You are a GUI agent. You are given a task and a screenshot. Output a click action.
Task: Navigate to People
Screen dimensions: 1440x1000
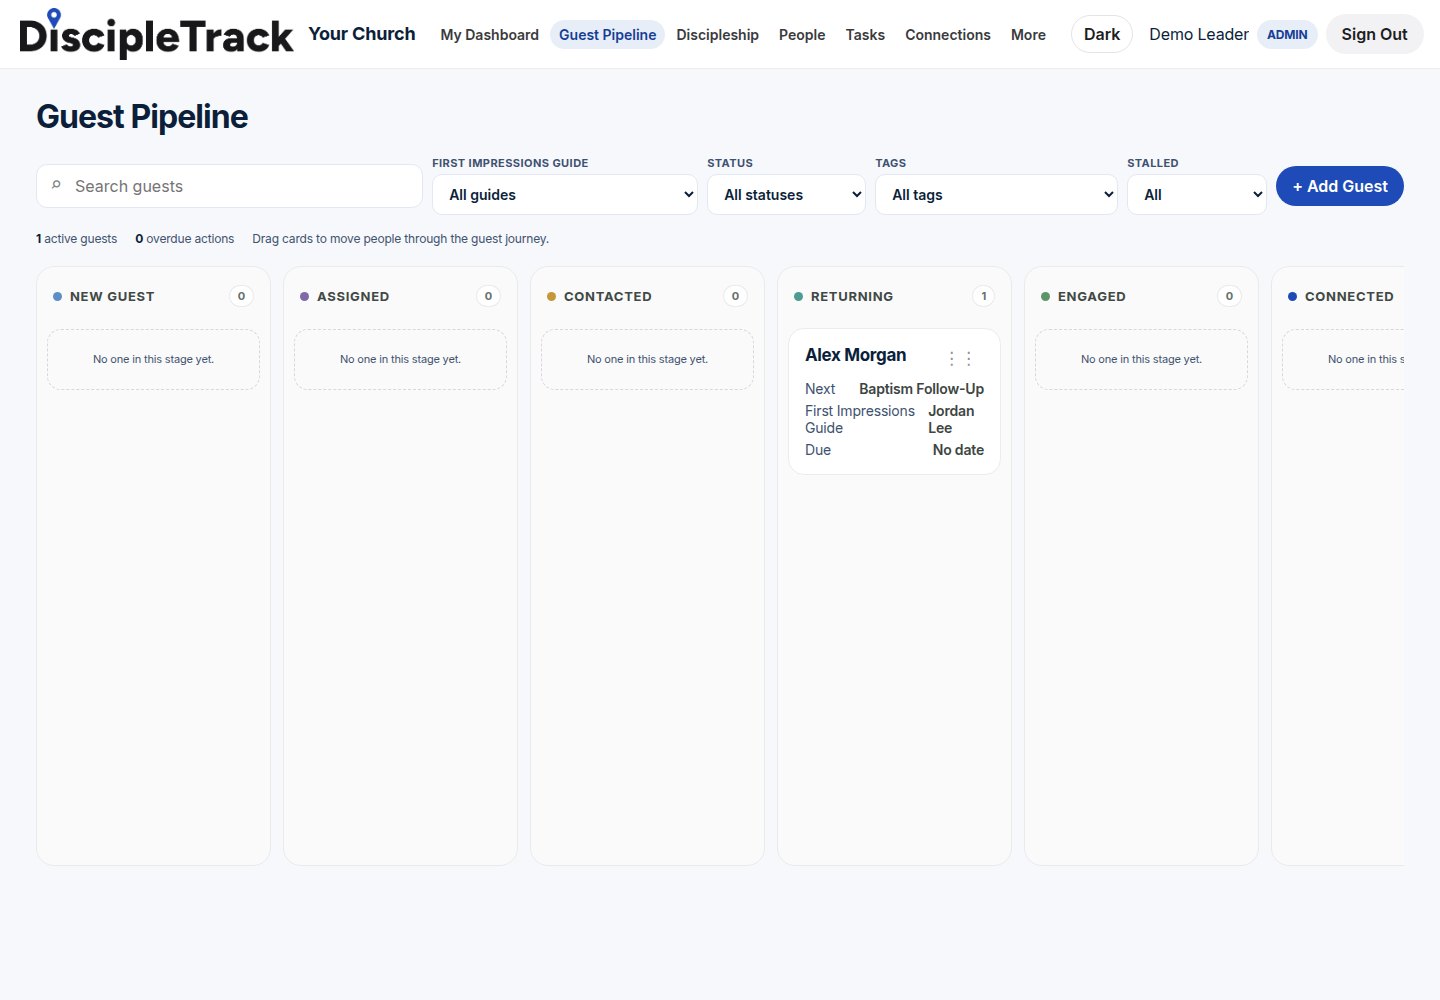802,34
